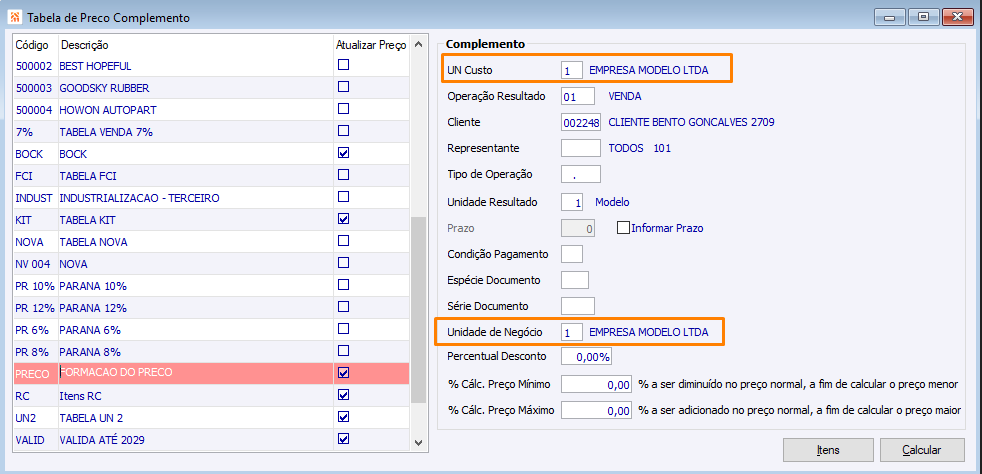Select the TABELA NOVA description cell
Screen dimensions: 982x474
(196, 242)
